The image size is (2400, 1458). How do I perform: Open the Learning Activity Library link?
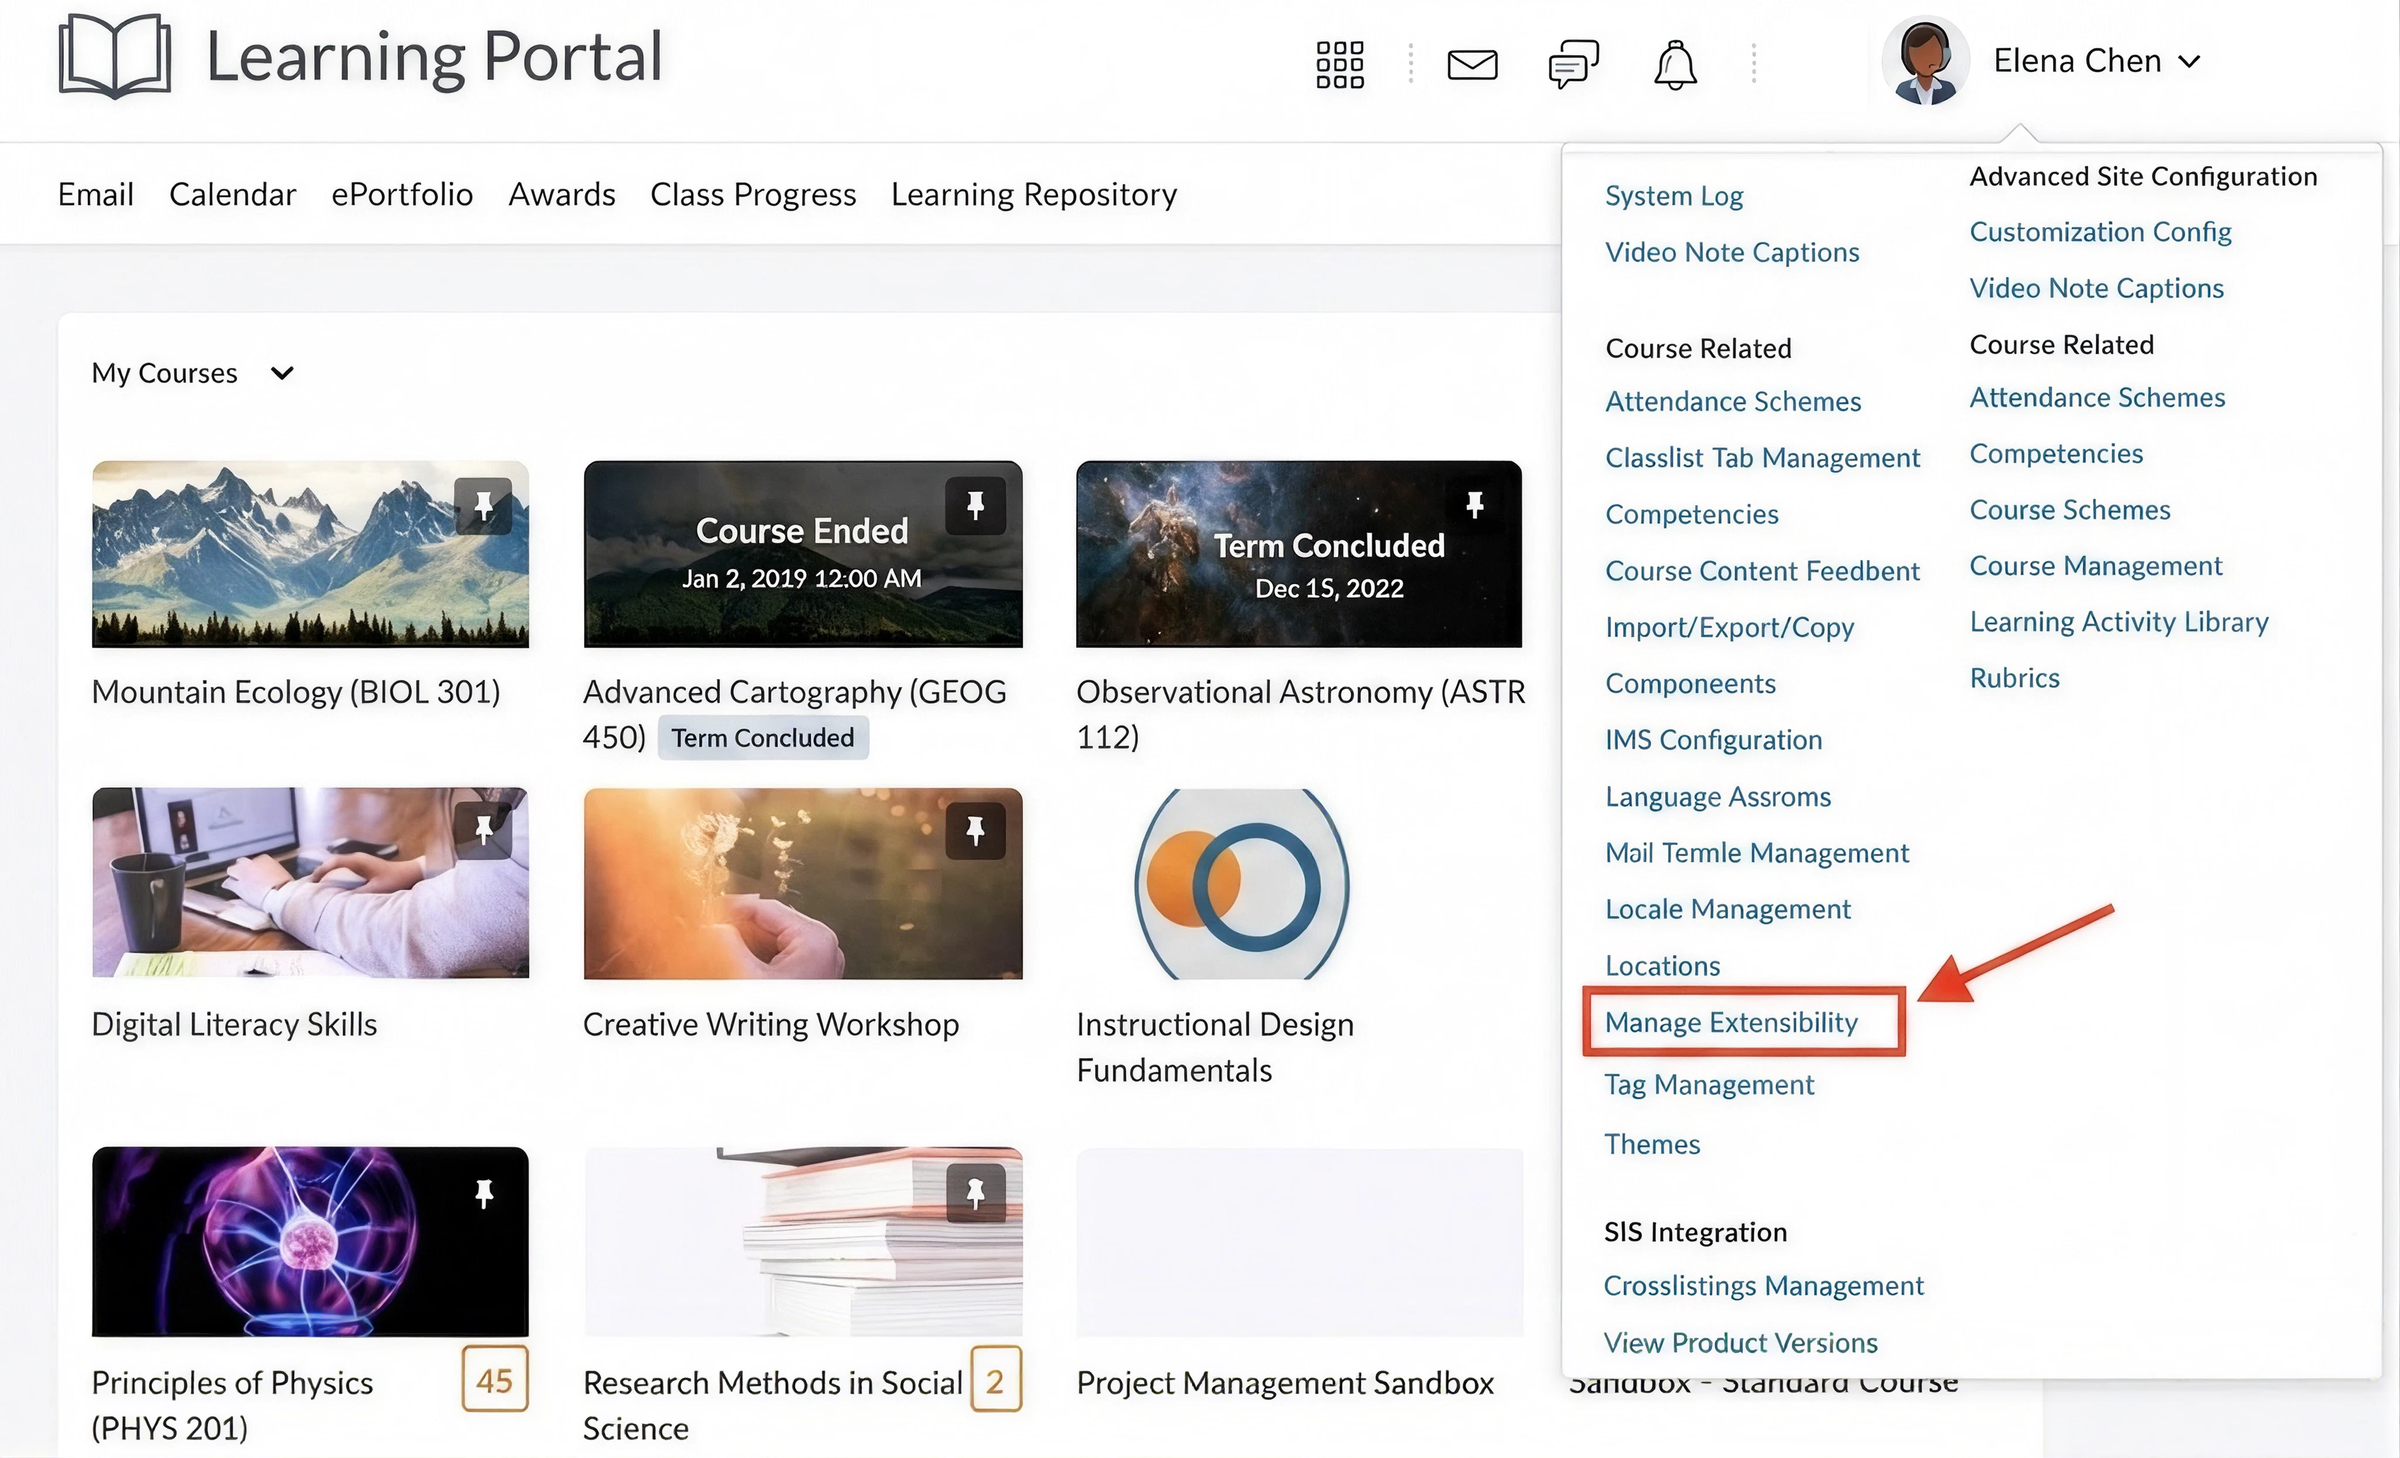(2119, 622)
